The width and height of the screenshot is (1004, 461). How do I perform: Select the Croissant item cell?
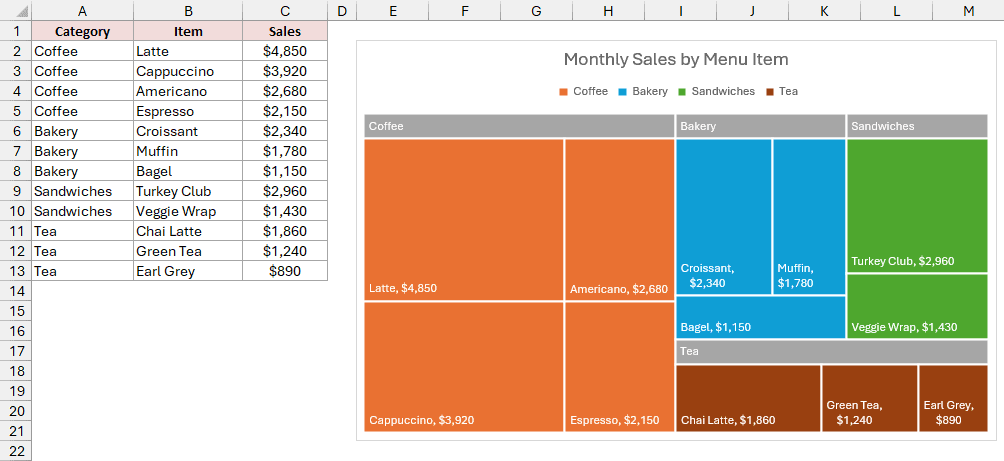[x=188, y=131]
